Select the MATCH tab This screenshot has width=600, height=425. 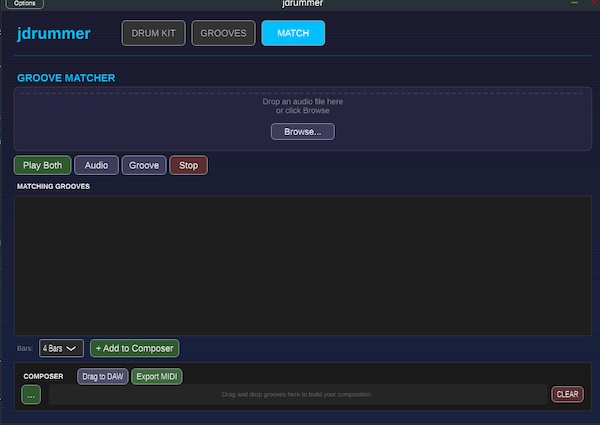point(293,33)
